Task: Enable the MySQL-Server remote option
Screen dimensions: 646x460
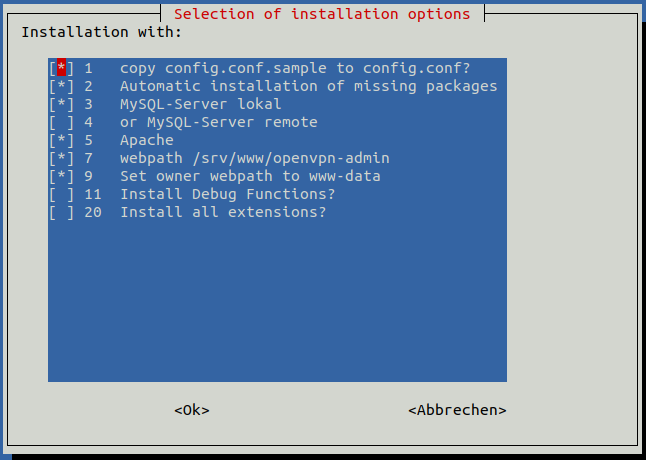Action: [61, 122]
